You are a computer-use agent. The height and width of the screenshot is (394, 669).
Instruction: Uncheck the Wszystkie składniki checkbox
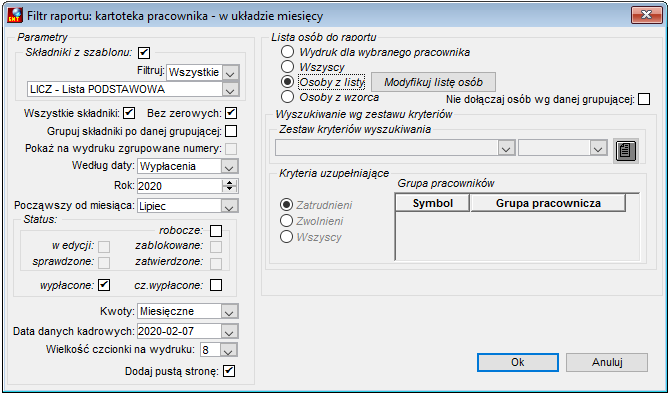click(x=129, y=113)
